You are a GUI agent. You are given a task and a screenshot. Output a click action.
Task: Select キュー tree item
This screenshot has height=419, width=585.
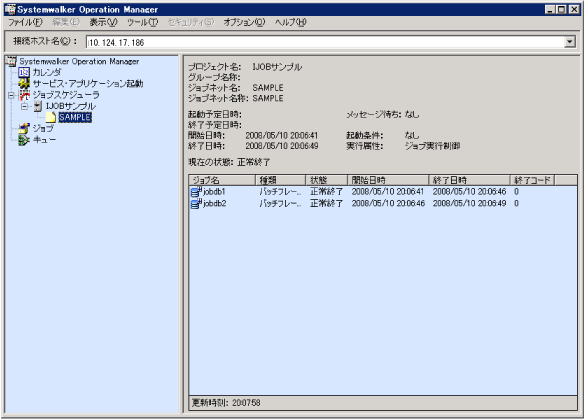pyautogui.click(x=44, y=140)
